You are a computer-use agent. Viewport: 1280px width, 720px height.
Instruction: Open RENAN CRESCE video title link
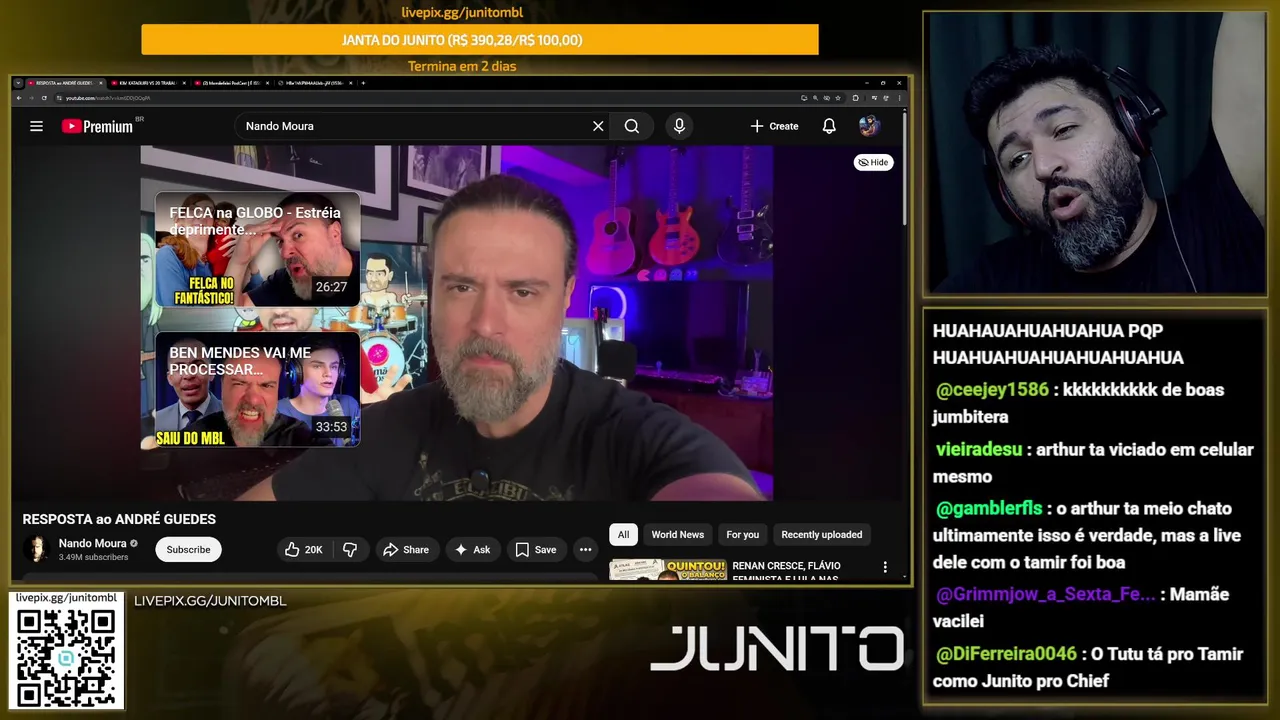click(786, 571)
